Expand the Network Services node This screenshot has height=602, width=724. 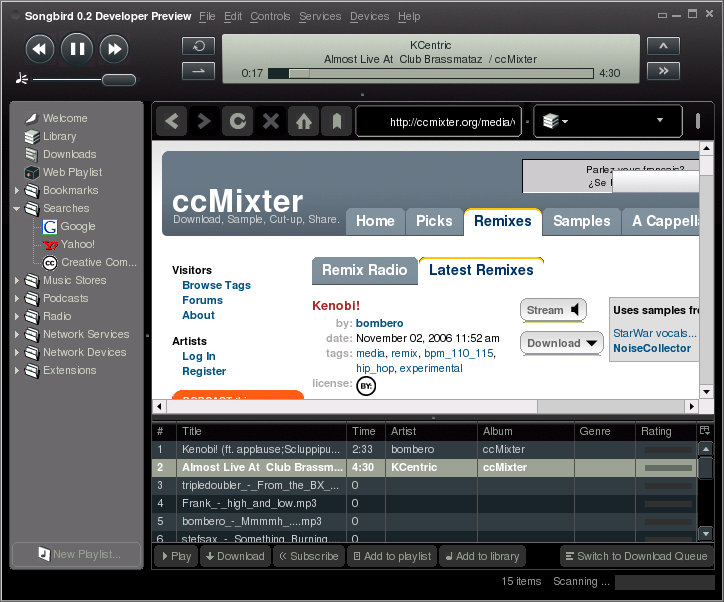pos(17,334)
